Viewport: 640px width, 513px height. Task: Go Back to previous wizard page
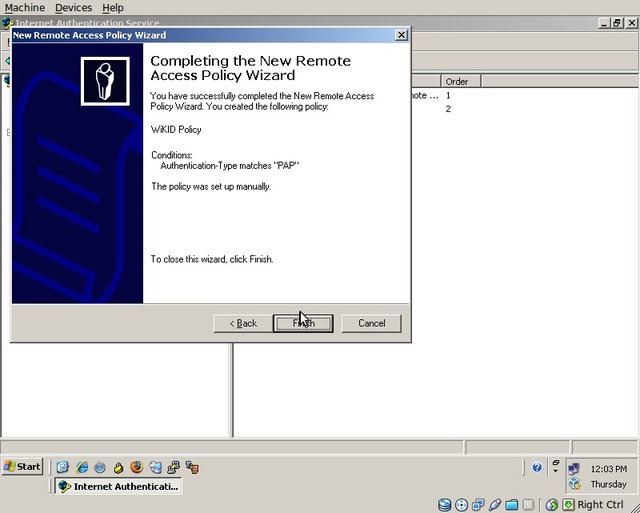pos(243,323)
